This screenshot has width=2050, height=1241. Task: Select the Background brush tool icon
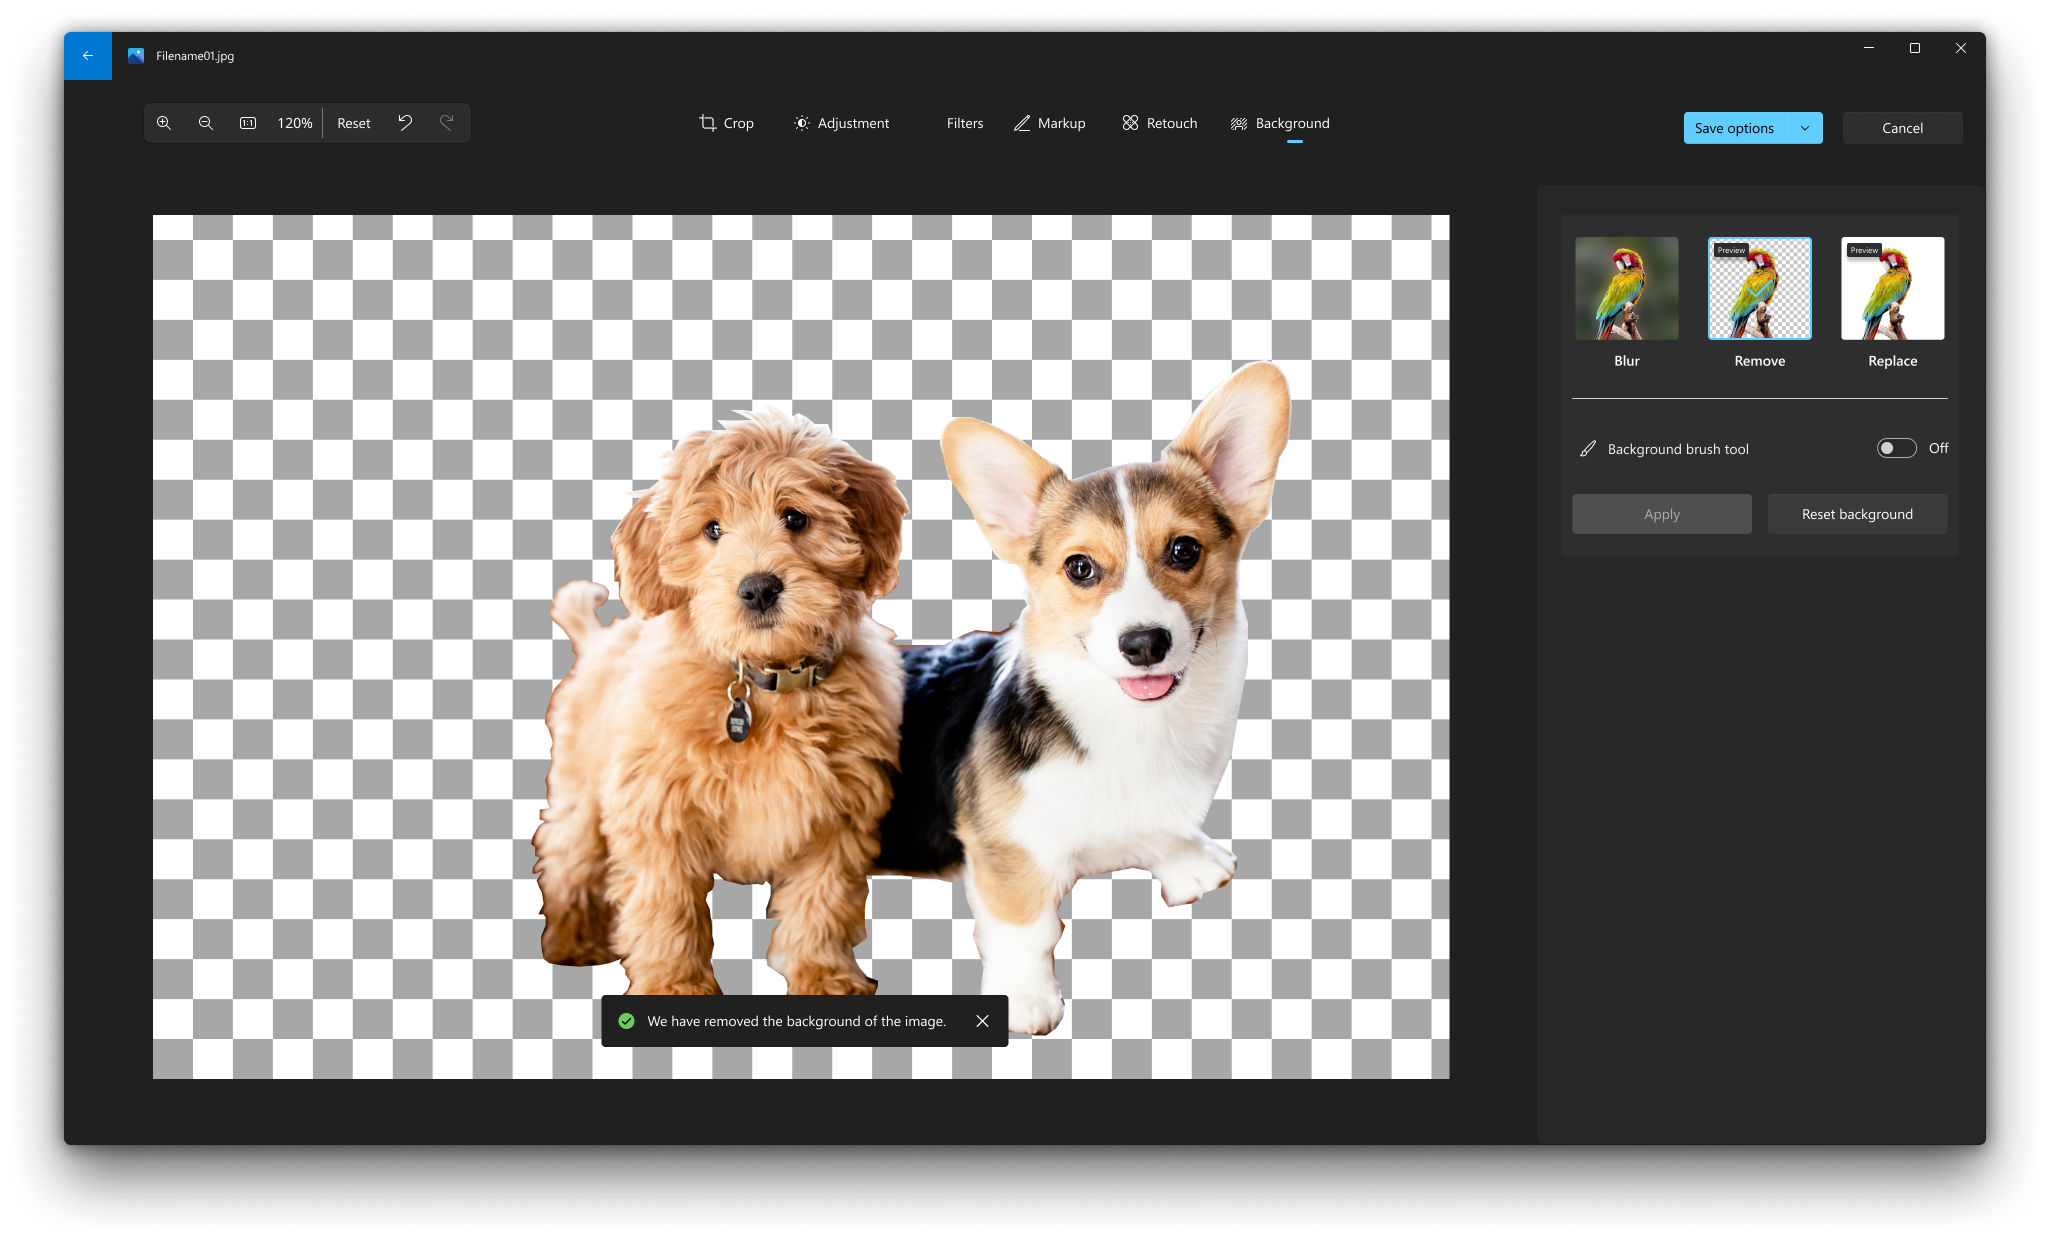click(1589, 449)
